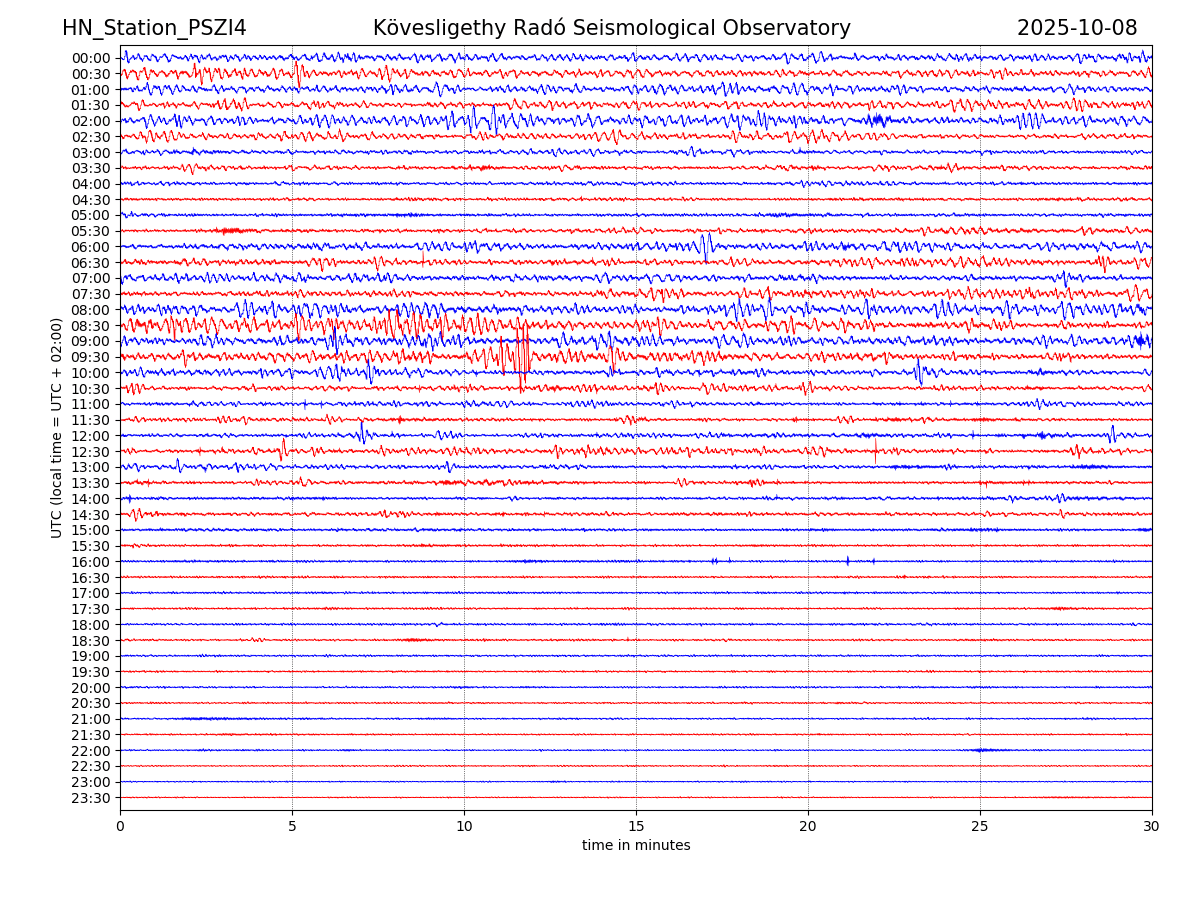
Task: Click the 12:00 row time label
Action: click(91, 436)
